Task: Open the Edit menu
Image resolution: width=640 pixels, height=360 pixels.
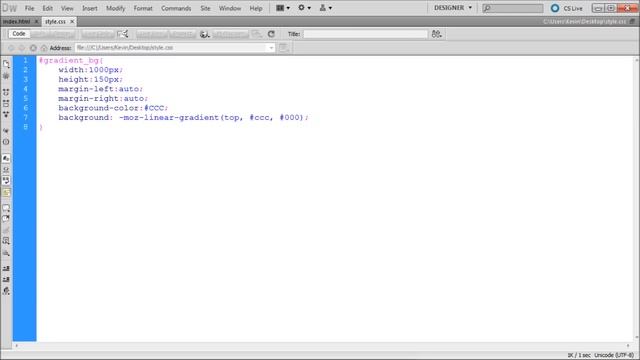Action: click(x=48, y=8)
